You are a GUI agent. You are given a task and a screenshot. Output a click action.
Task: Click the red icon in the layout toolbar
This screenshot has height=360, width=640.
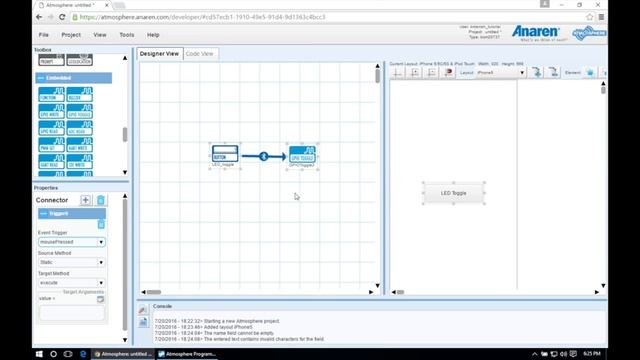[449, 73]
